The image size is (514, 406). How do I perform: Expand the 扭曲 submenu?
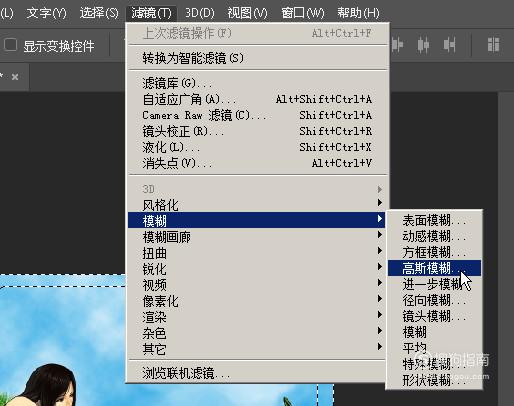pos(257,252)
